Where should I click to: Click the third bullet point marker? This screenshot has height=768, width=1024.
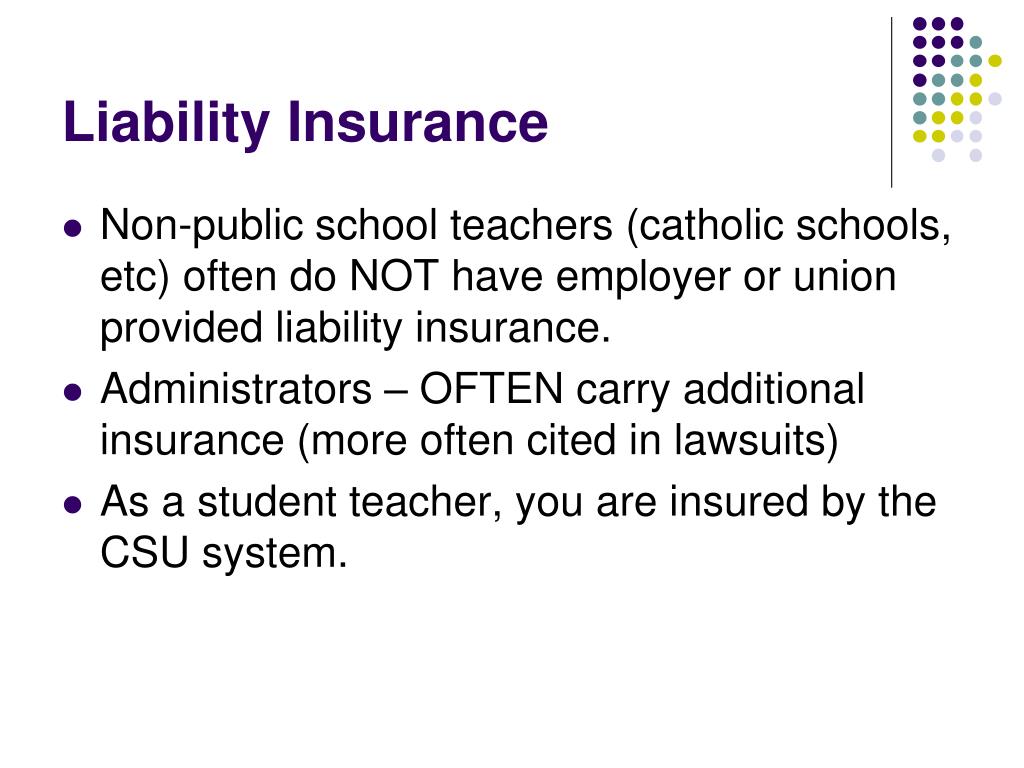tap(73, 505)
